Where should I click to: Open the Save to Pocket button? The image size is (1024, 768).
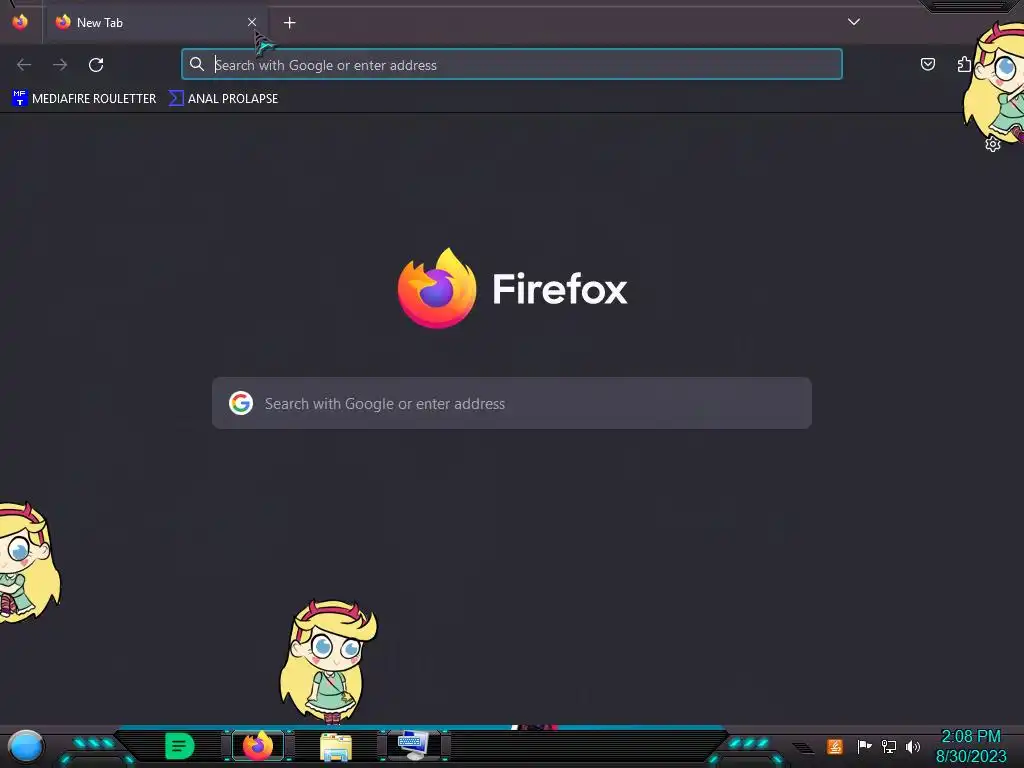click(927, 64)
